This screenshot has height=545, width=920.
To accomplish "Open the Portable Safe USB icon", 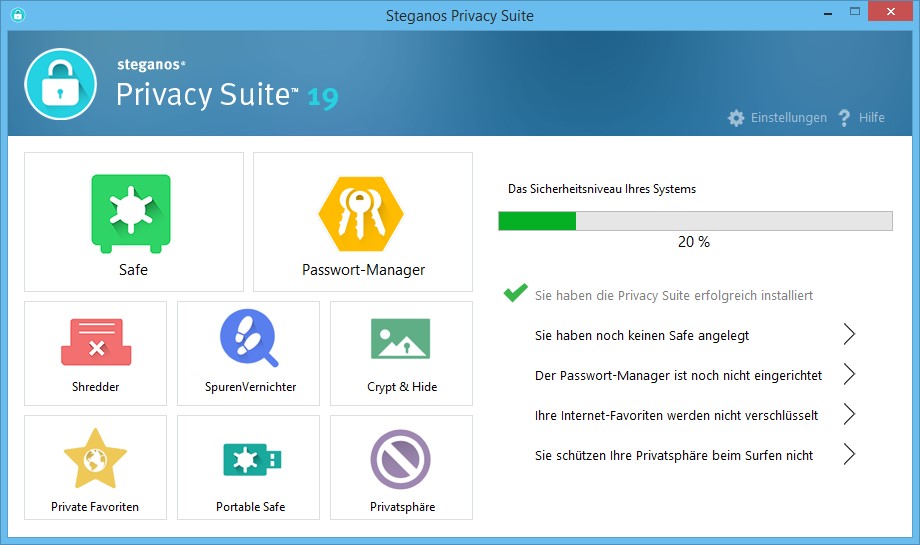I will (x=252, y=459).
